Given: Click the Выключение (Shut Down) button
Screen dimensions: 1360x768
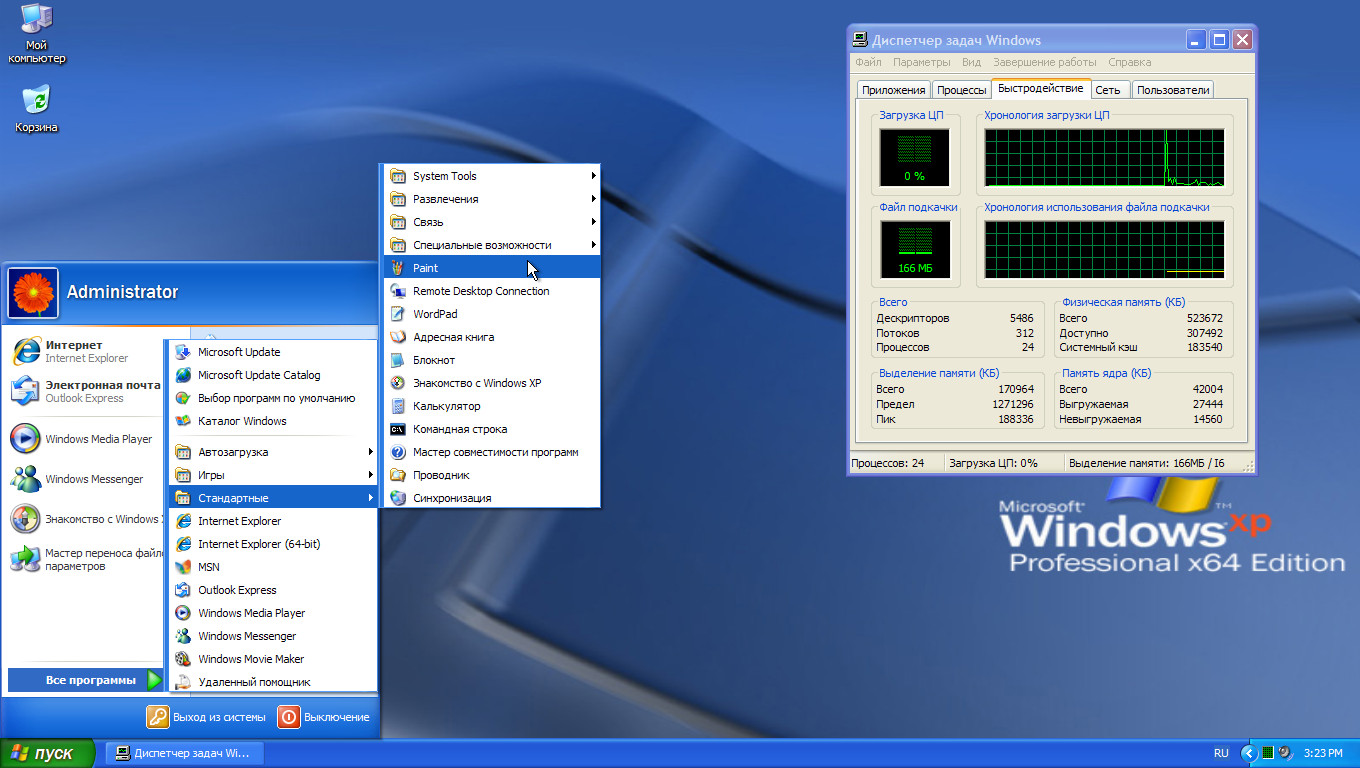Looking at the screenshot, I should [x=325, y=717].
